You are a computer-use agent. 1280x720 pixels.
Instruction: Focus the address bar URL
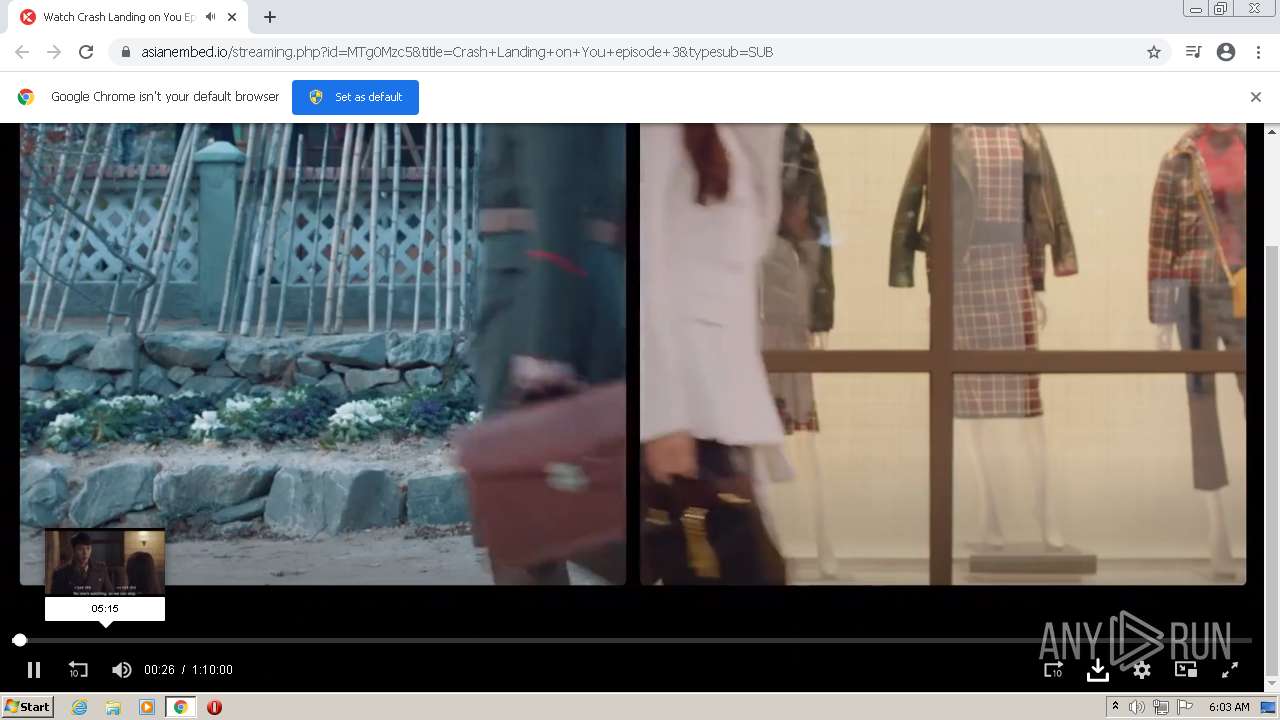point(457,52)
